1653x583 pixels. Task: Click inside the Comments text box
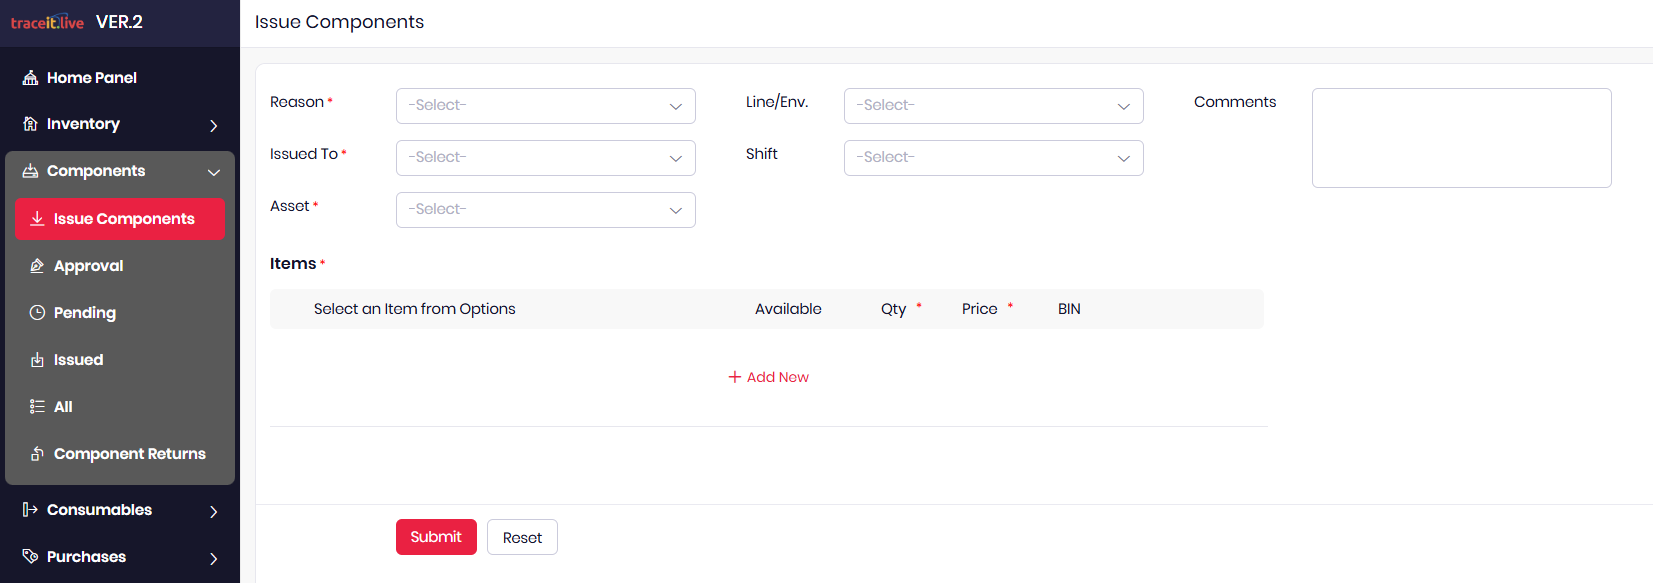[x=1461, y=138]
